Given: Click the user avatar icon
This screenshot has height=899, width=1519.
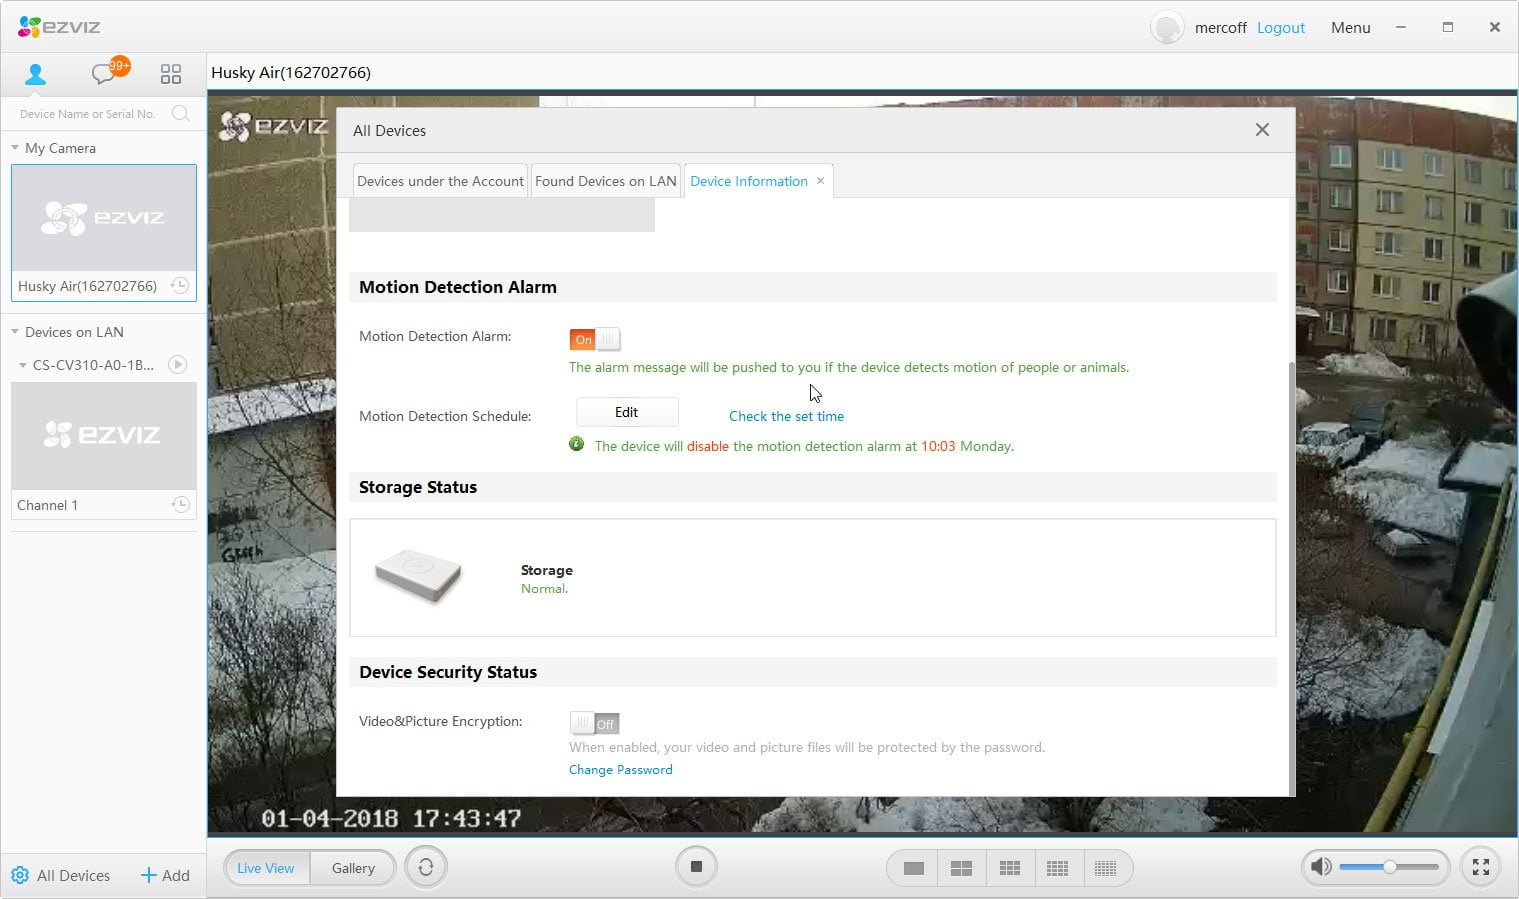Looking at the screenshot, I should tap(1167, 27).
